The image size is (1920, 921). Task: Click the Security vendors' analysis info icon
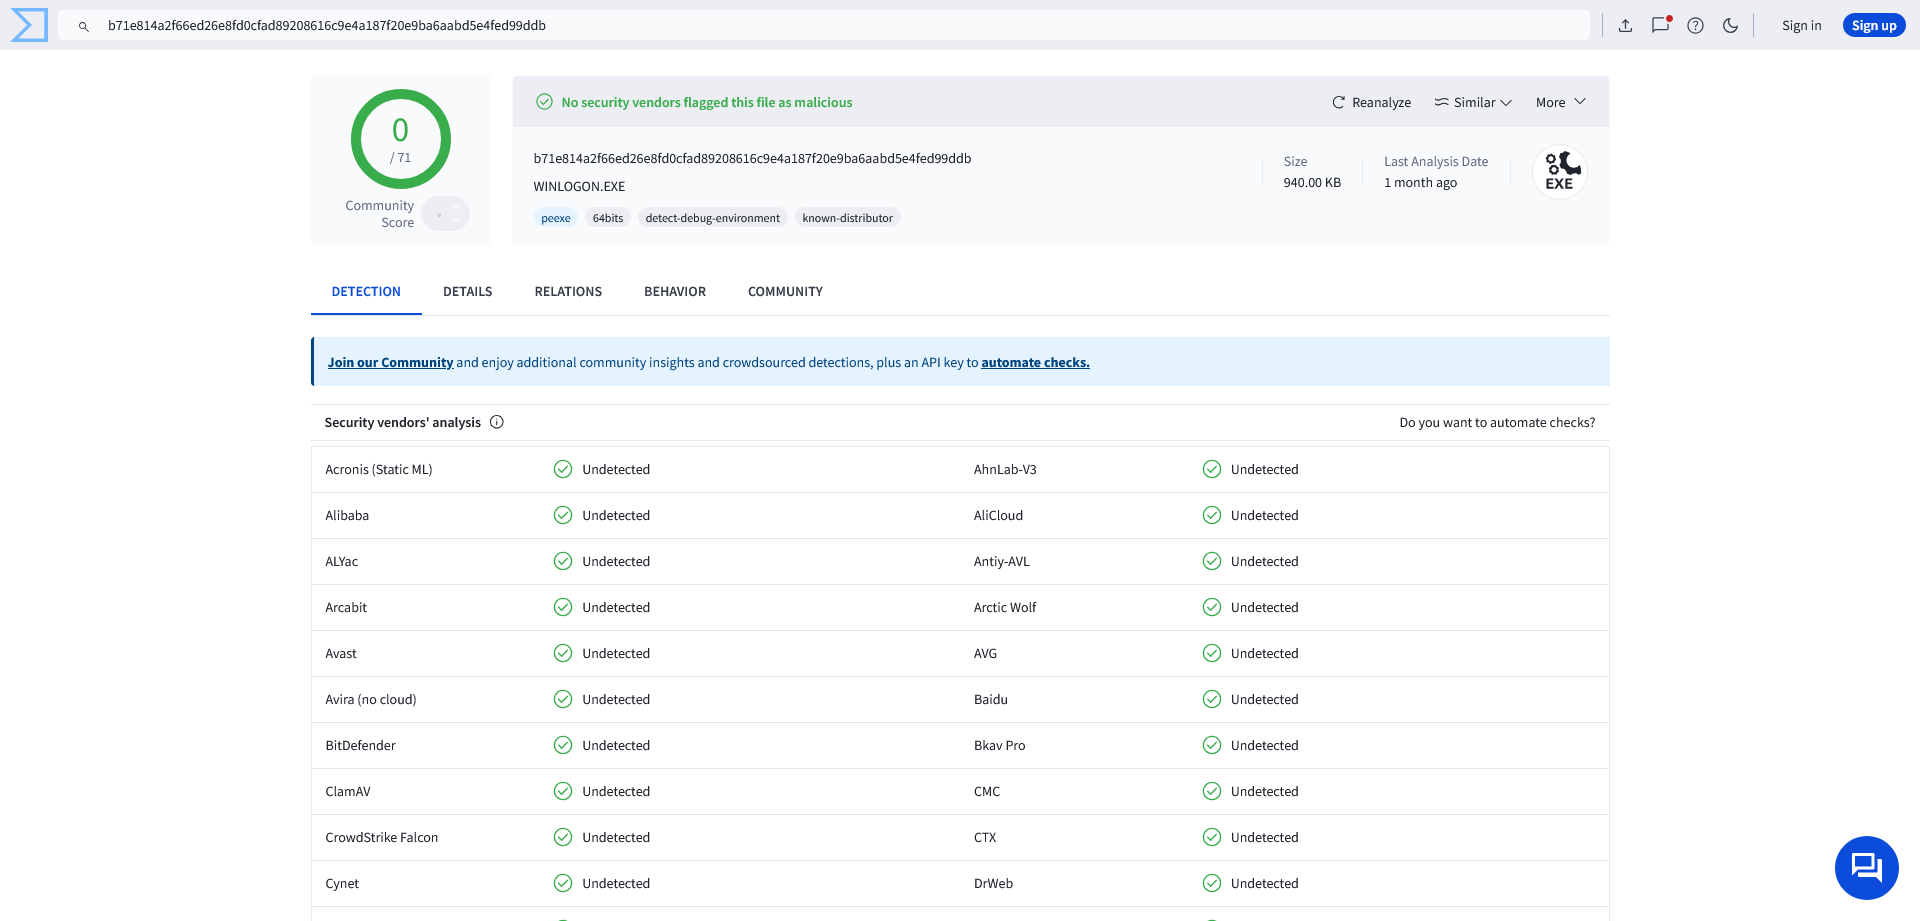pos(497,422)
